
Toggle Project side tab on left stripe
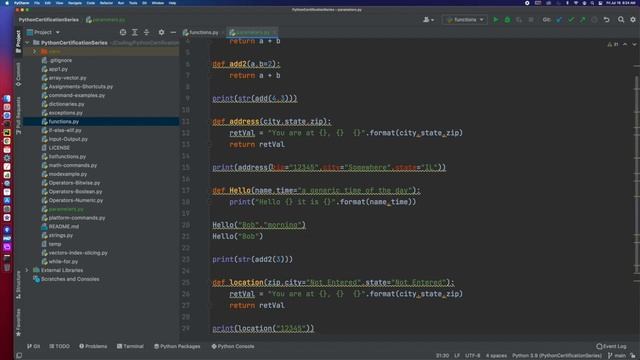[18, 41]
